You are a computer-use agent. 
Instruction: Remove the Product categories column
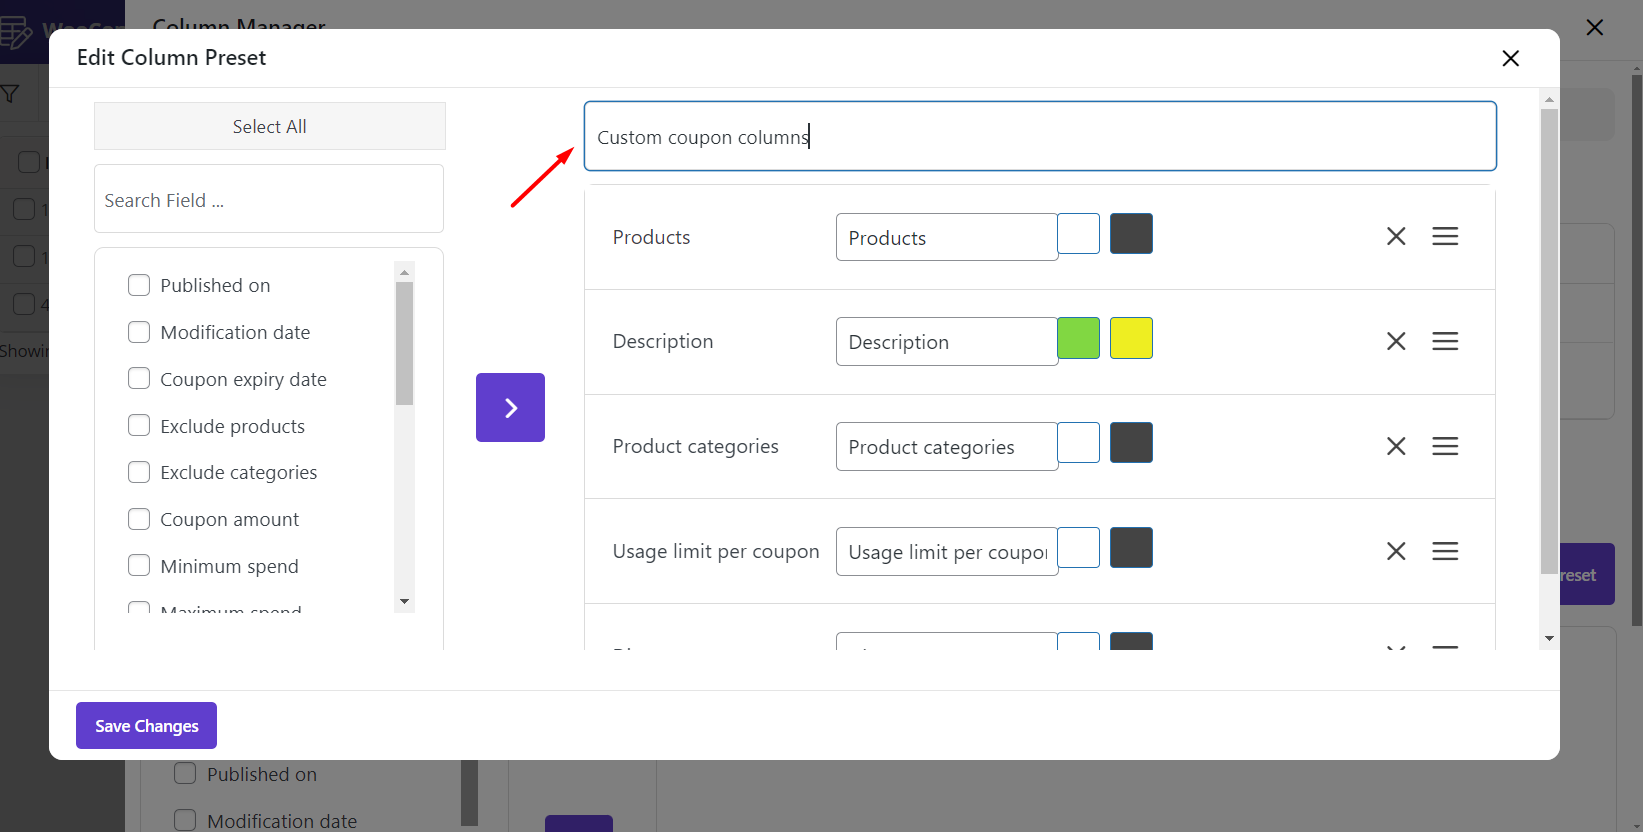(x=1396, y=446)
